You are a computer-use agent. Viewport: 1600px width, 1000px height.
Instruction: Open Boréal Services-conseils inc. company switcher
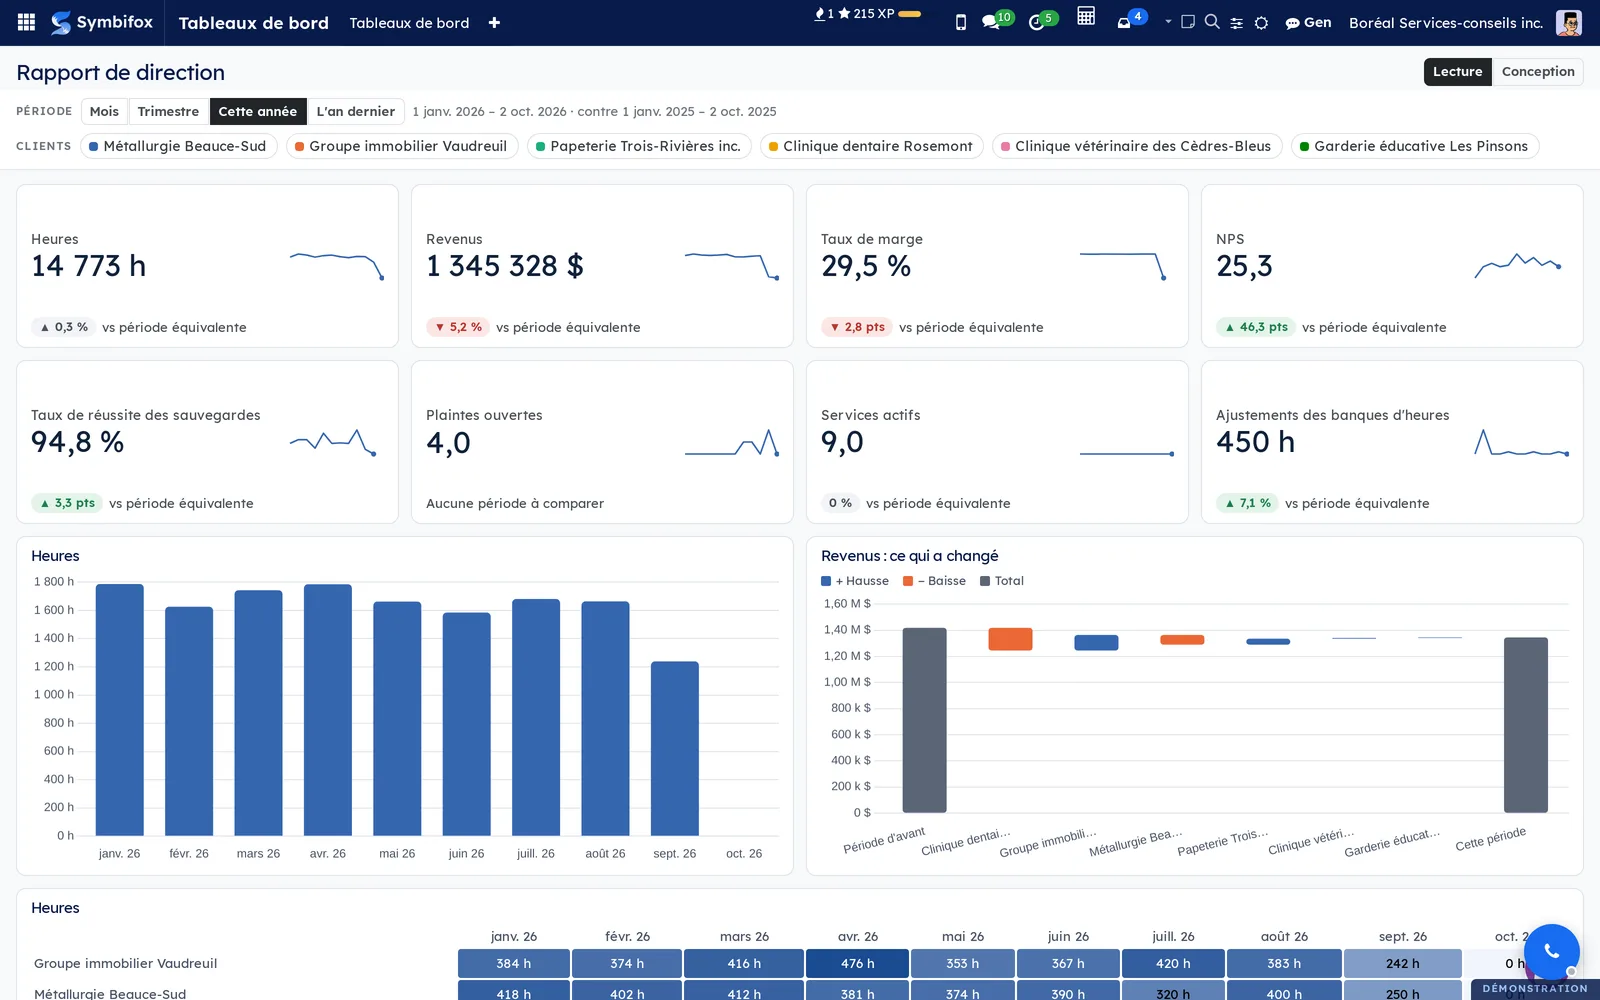(x=1446, y=22)
